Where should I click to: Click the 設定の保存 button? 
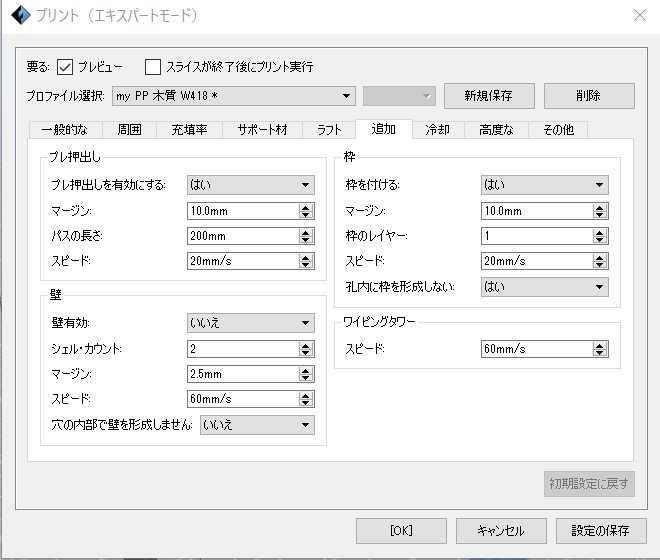(x=601, y=531)
